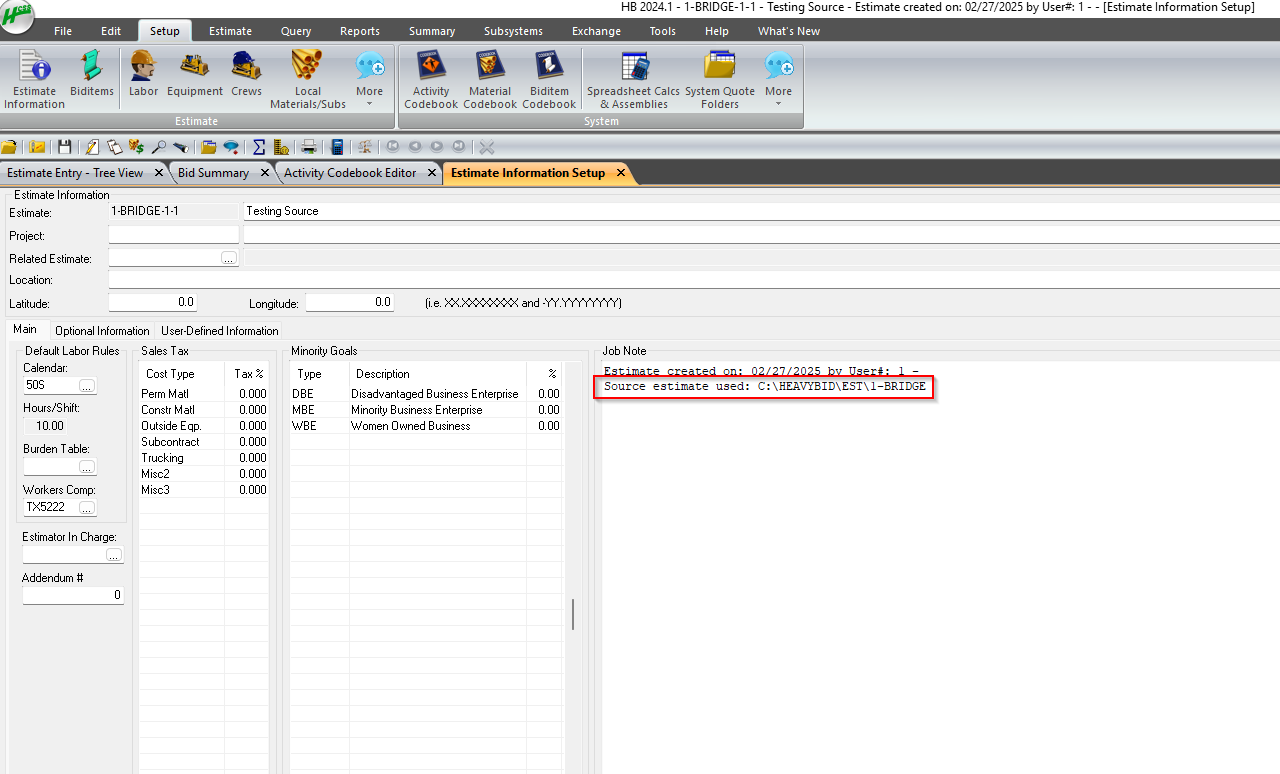This screenshot has height=774, width=1280.
Task: Open the Estimate menu tab
Action: (230, 31)
